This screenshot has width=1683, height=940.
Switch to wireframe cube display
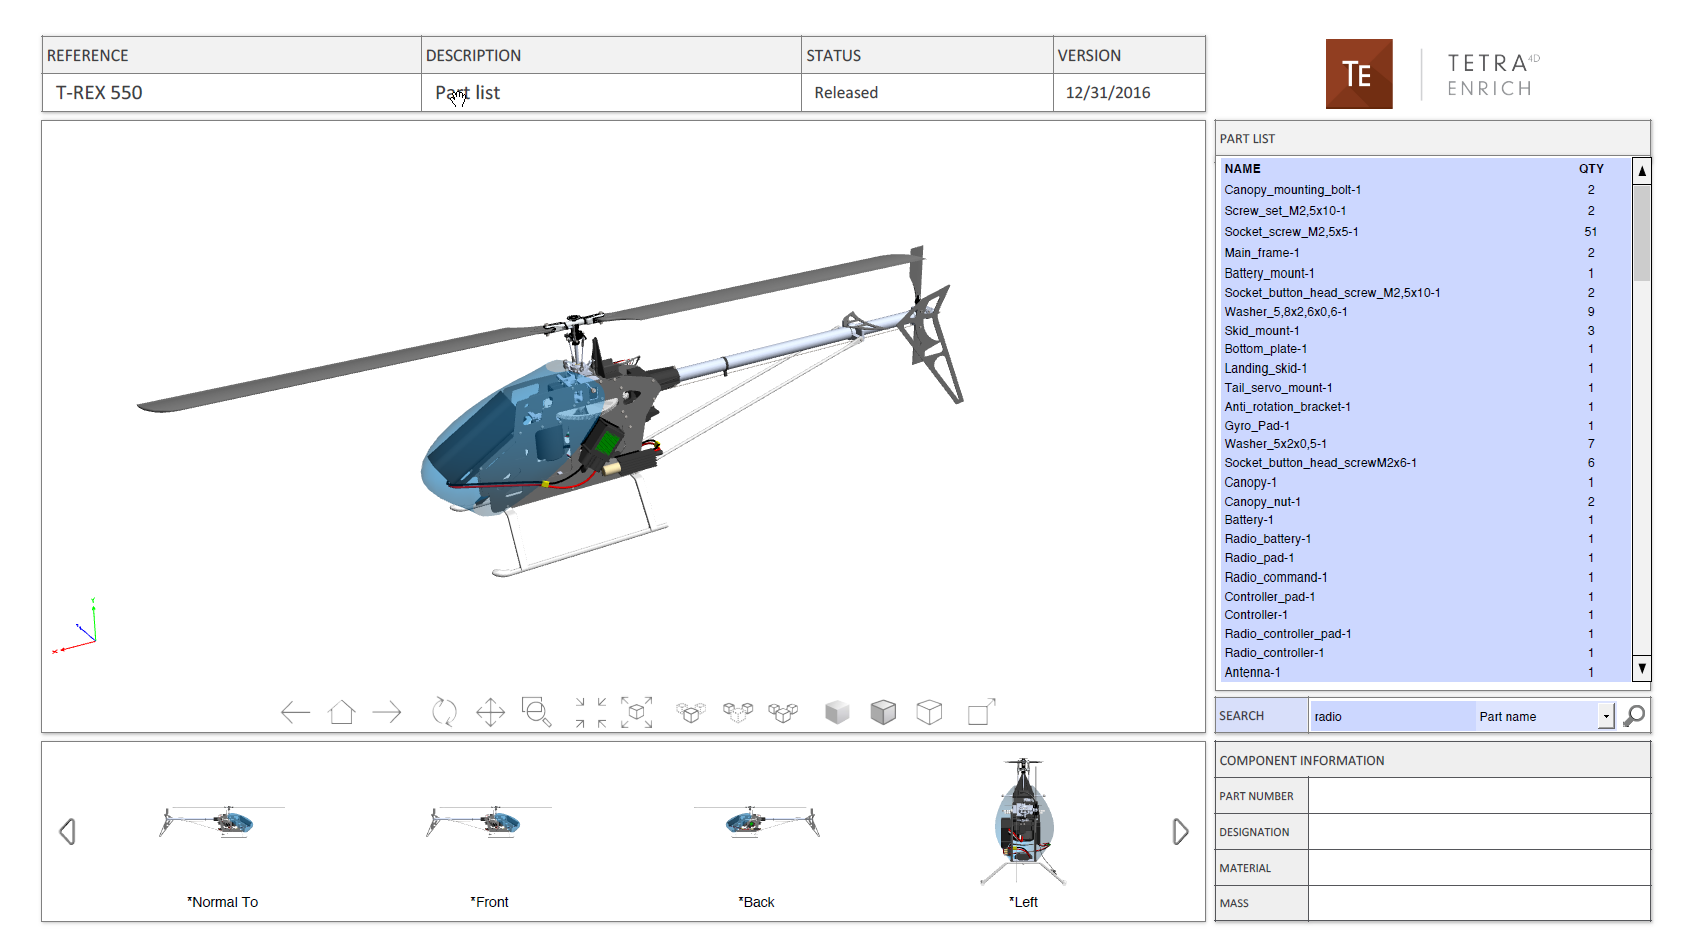[929, 712]
